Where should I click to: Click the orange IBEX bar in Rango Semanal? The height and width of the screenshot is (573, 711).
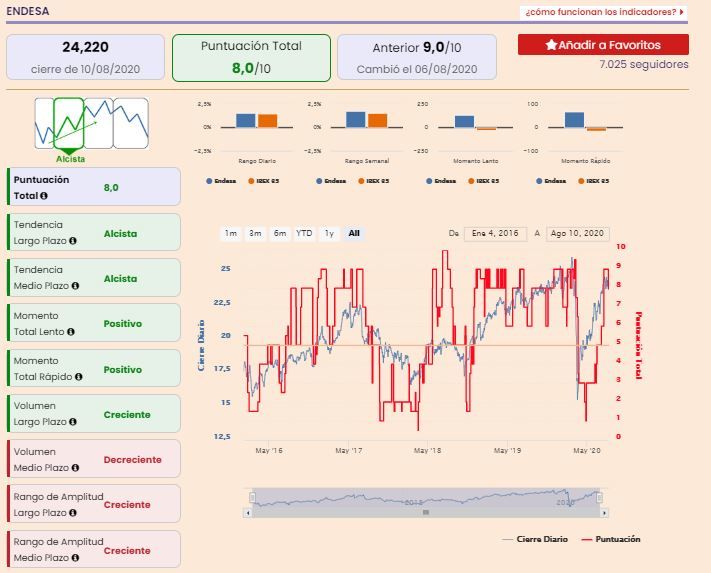point(377,121)
